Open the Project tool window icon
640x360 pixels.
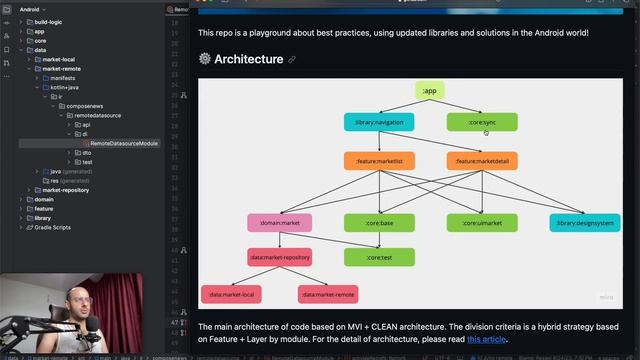(x=7, y=9)
